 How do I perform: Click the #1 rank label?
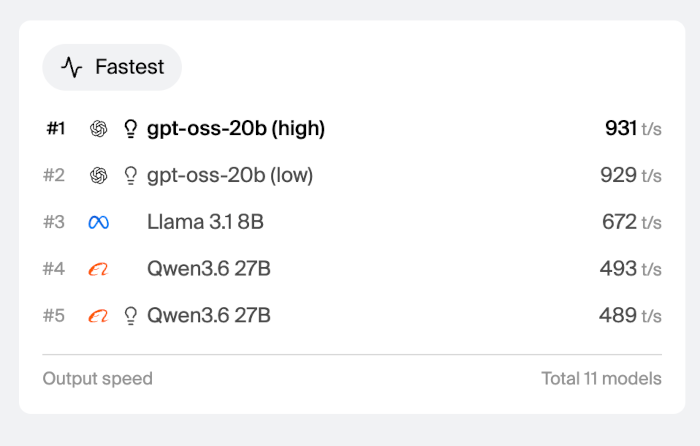click(x=56, y=129)
